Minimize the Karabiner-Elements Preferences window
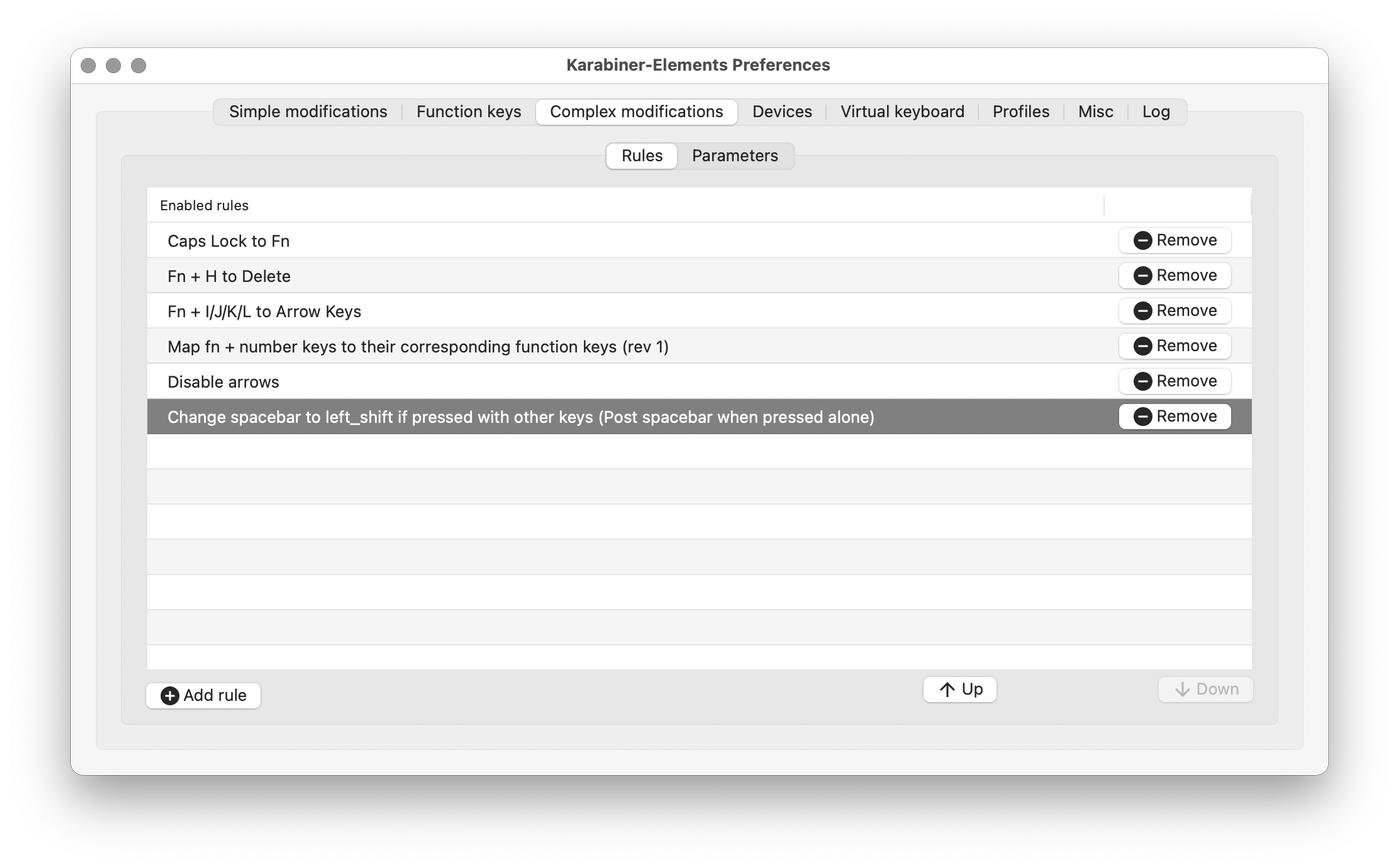The width and height of the screenshot is (1400, 868). 113,66
